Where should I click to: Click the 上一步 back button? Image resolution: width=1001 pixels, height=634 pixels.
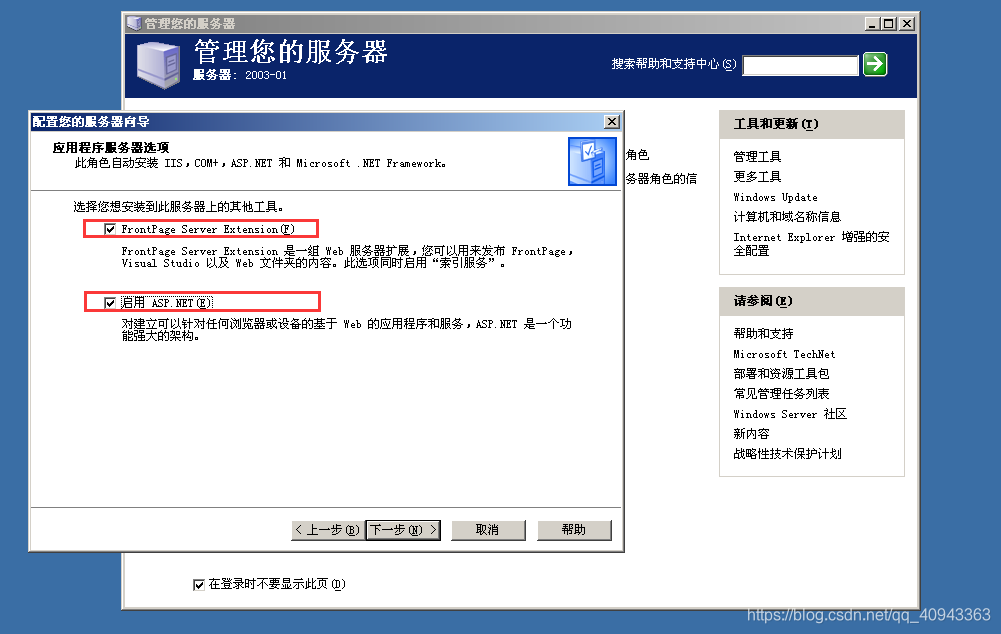(327, 530)
